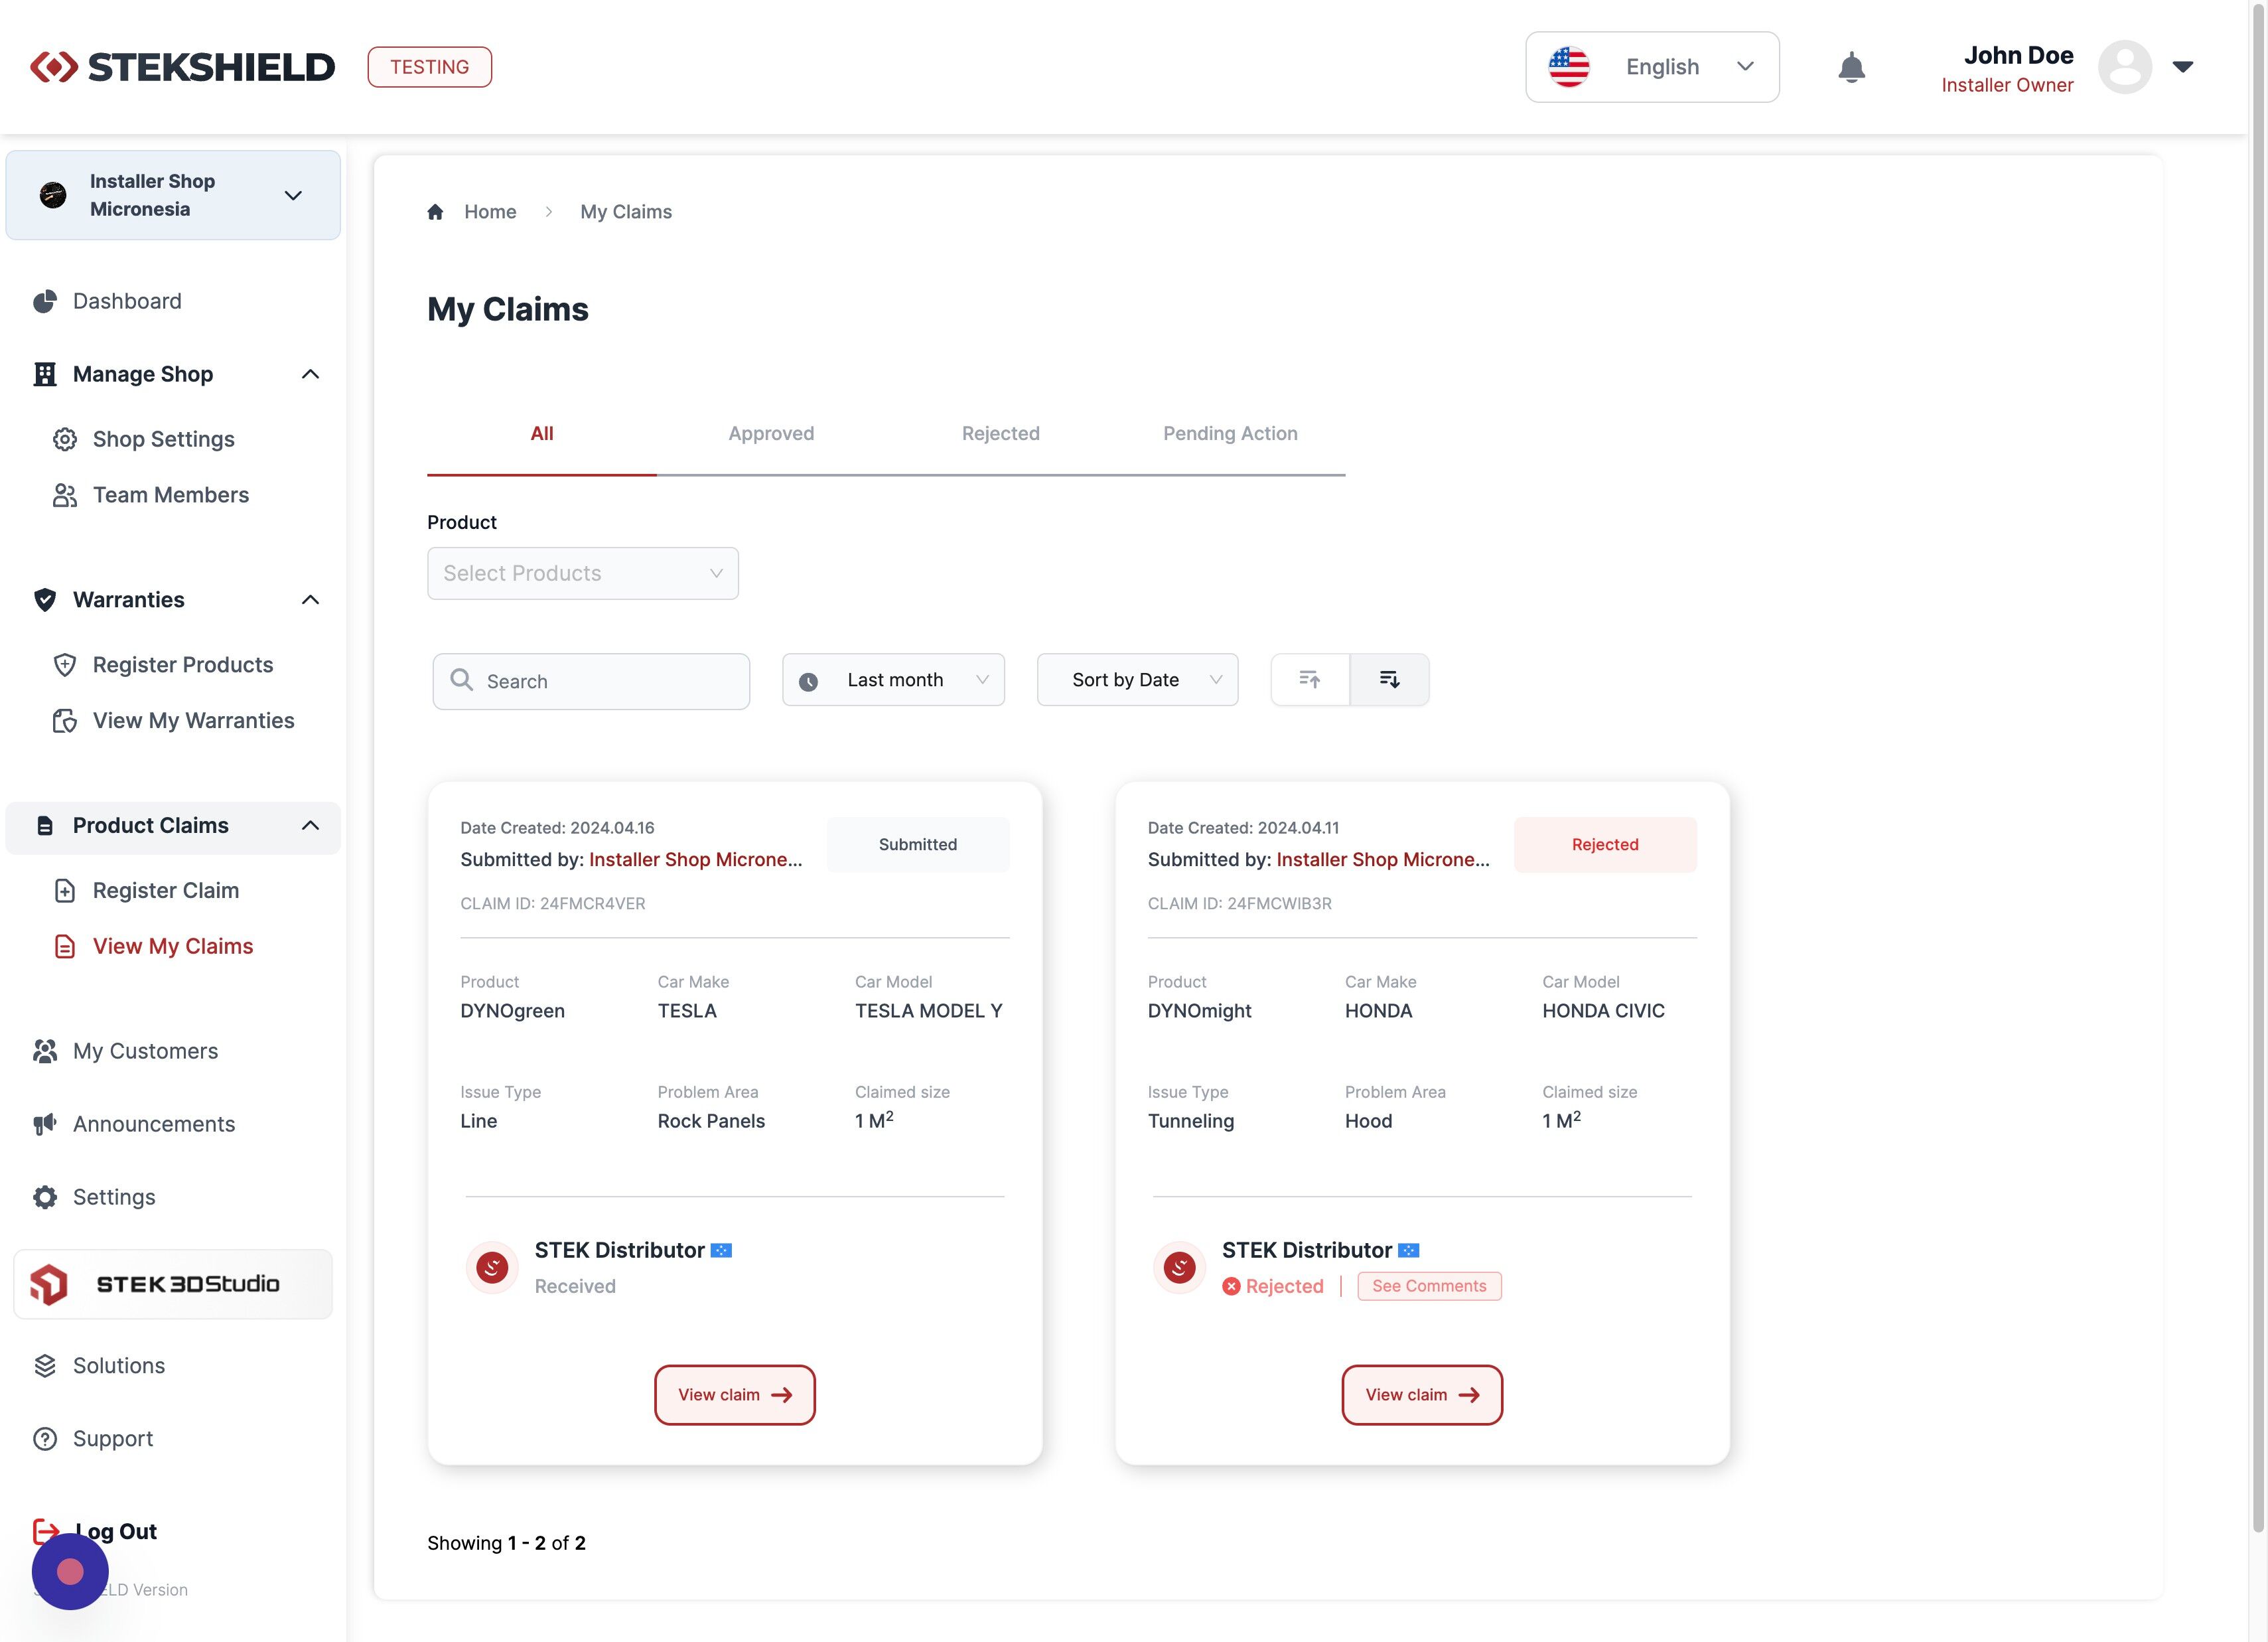Click the search magnifier icon
This screenshot has height=1642, width=2268.
(461, 680)
